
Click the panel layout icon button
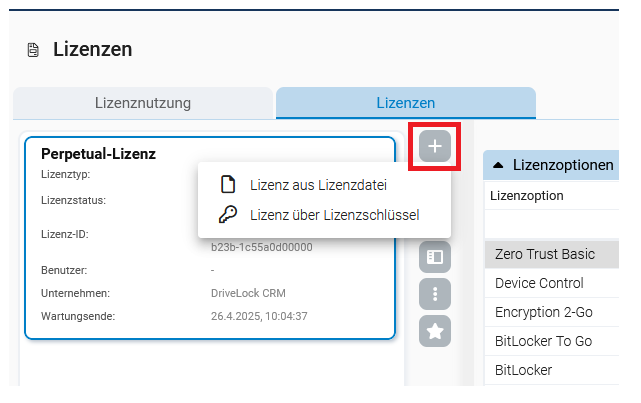click(x=435, y=256)
